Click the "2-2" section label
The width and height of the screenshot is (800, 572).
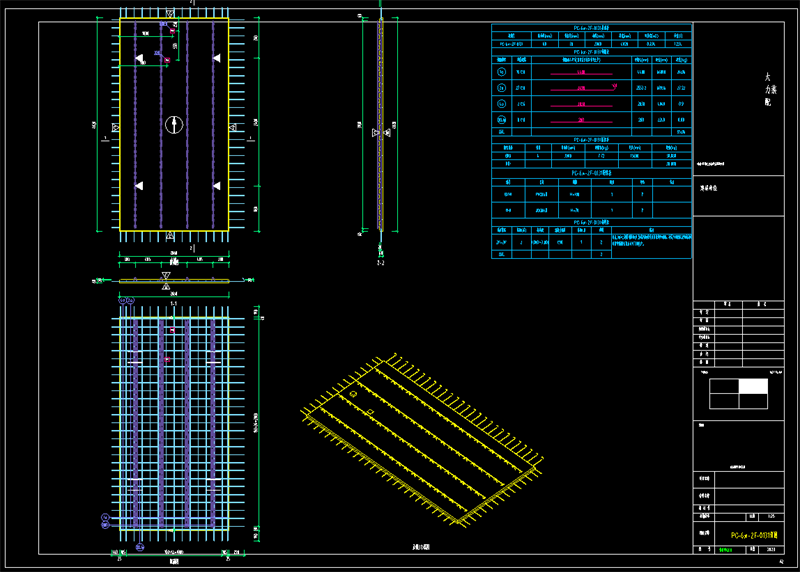coord(381,263)
